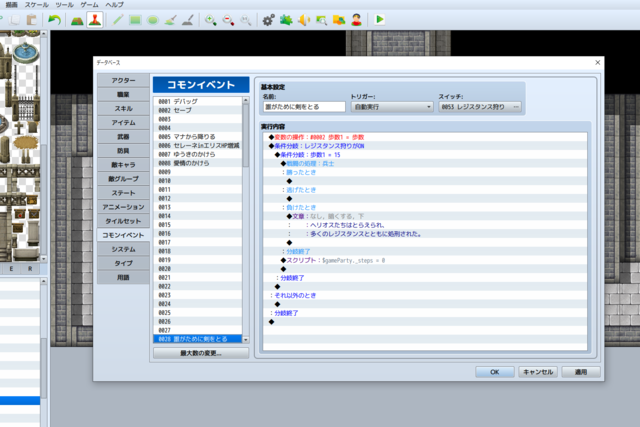Open the Resource Manager folder icon
The height and width of the screenshot is (427, 640).
pyautogui.click(x=339, y=20)
